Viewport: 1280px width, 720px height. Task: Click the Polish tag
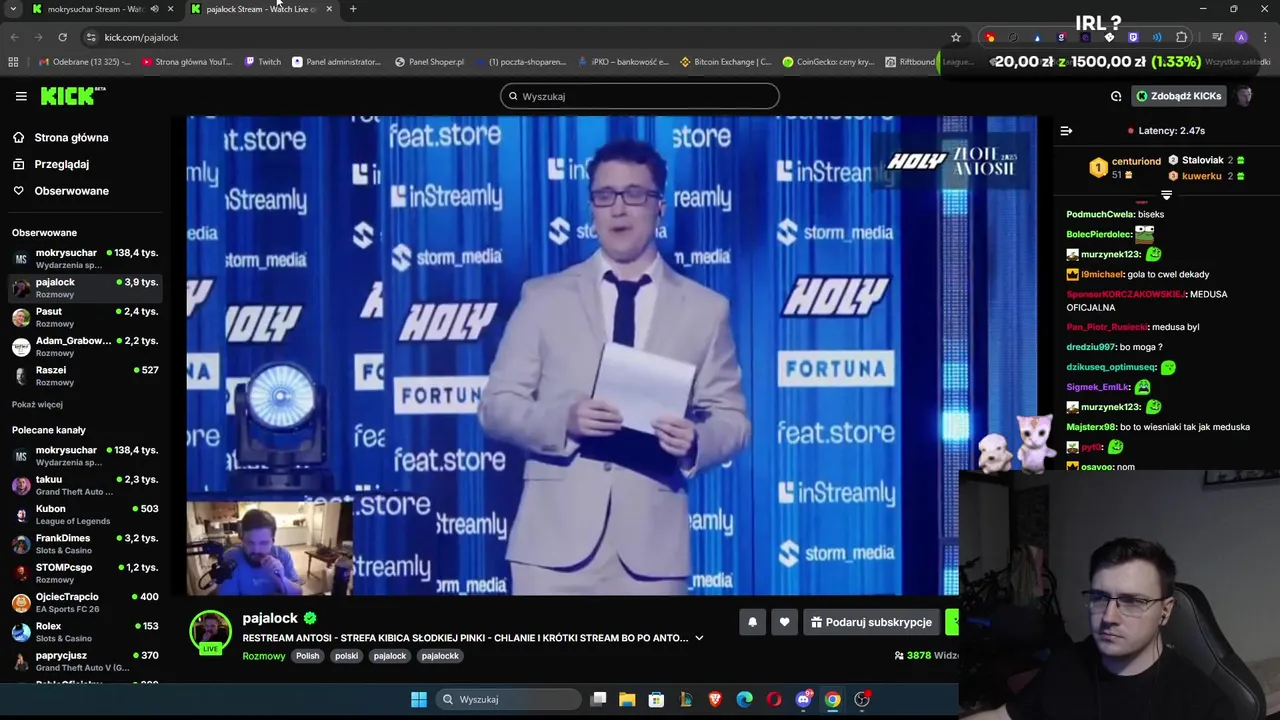(307, 656)
